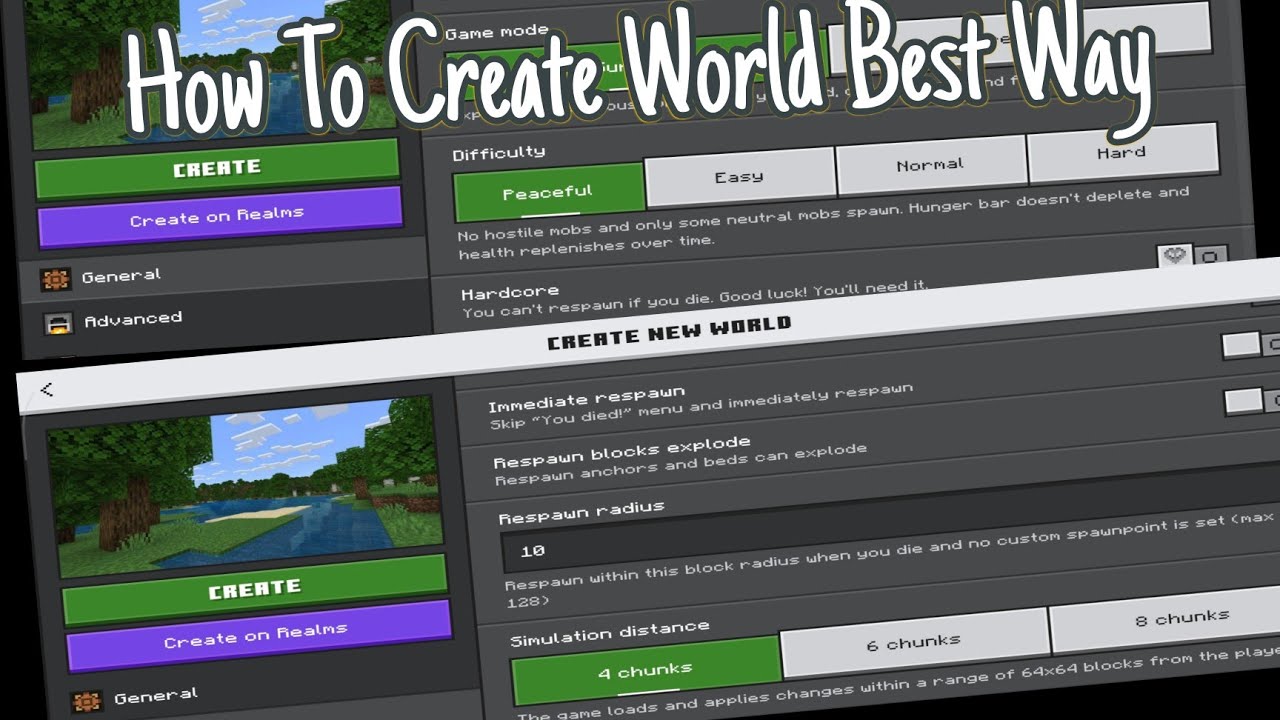Screen dimensions: 1280x720
Task: Click Create on Realms in lower screen
Action: click(258, 636)
